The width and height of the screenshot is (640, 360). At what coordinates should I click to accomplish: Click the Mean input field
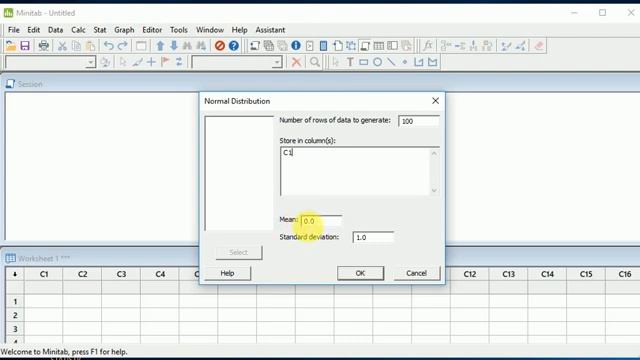321,221
